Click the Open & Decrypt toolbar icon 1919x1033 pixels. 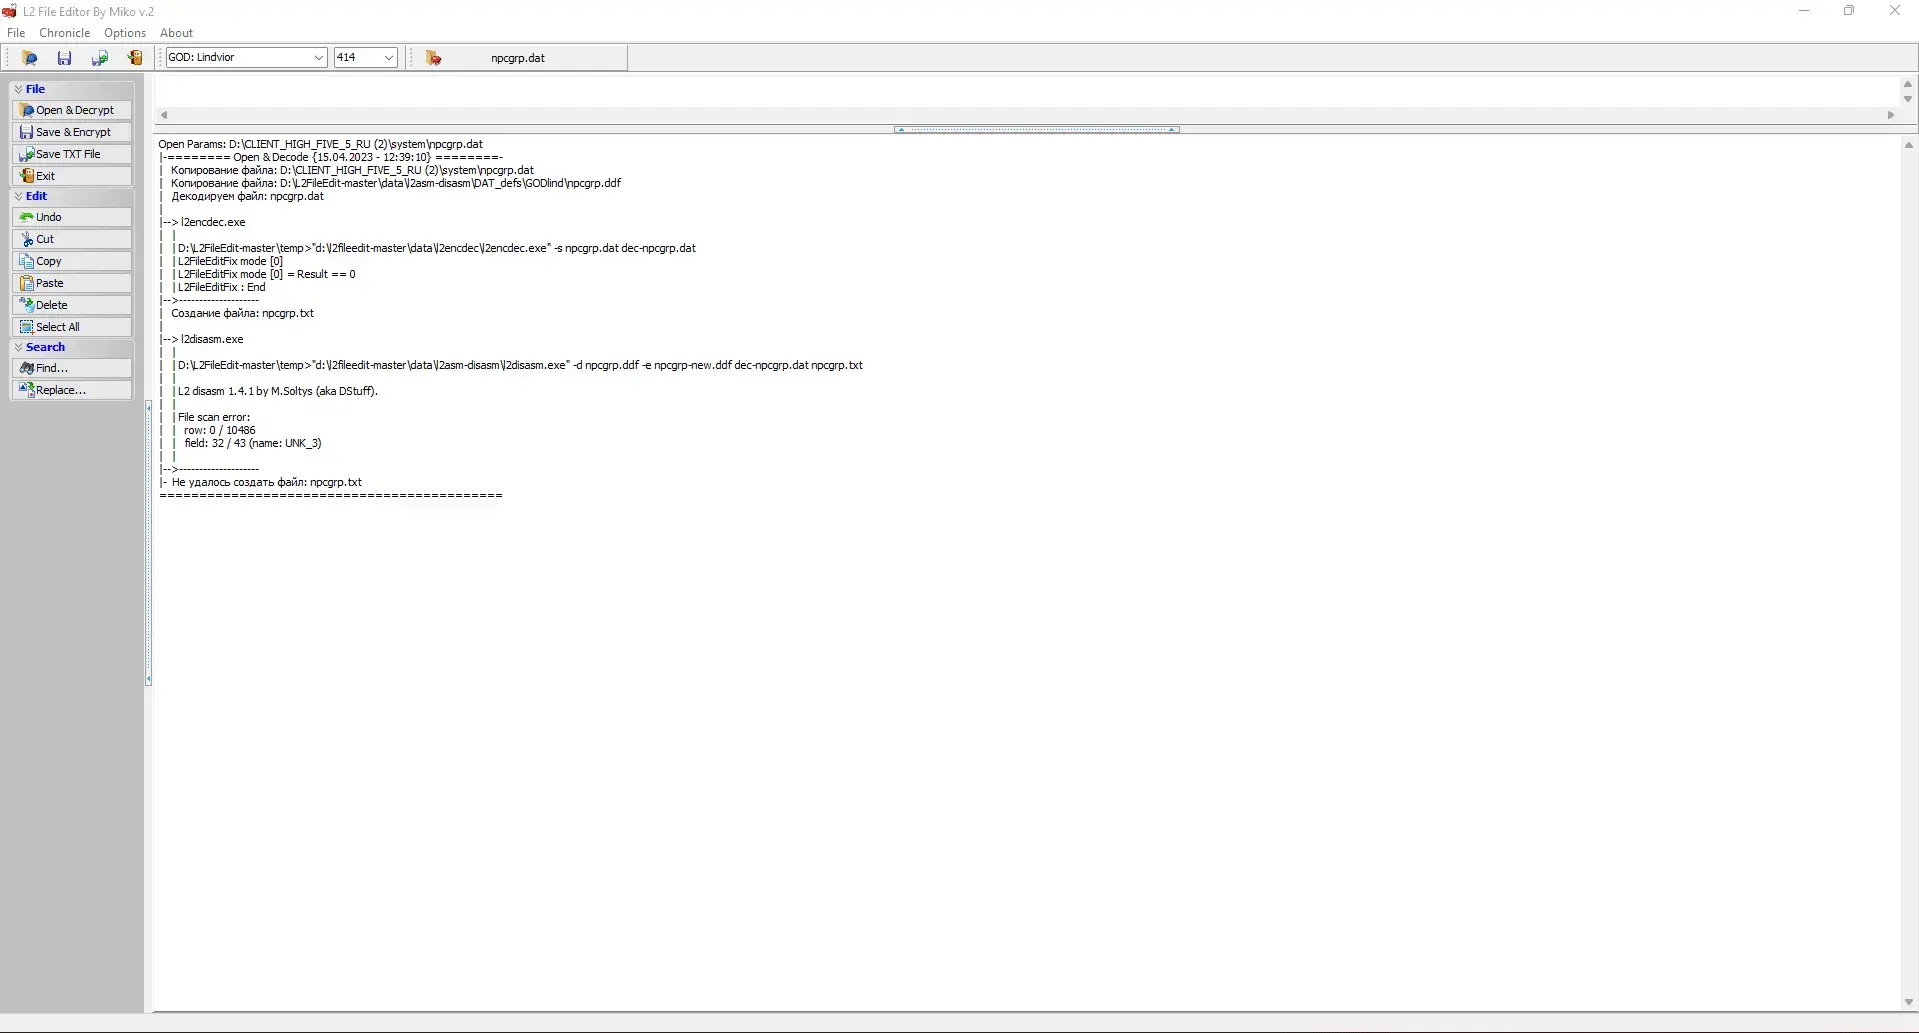pos(29,58)
